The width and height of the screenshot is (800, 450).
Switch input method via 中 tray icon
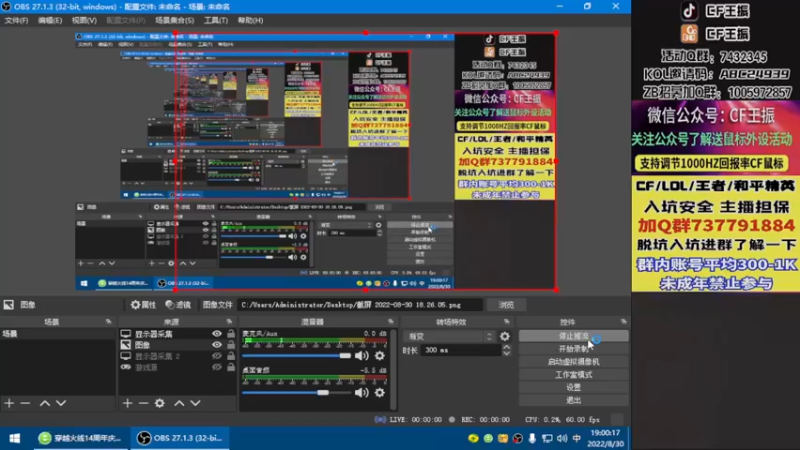577,438
